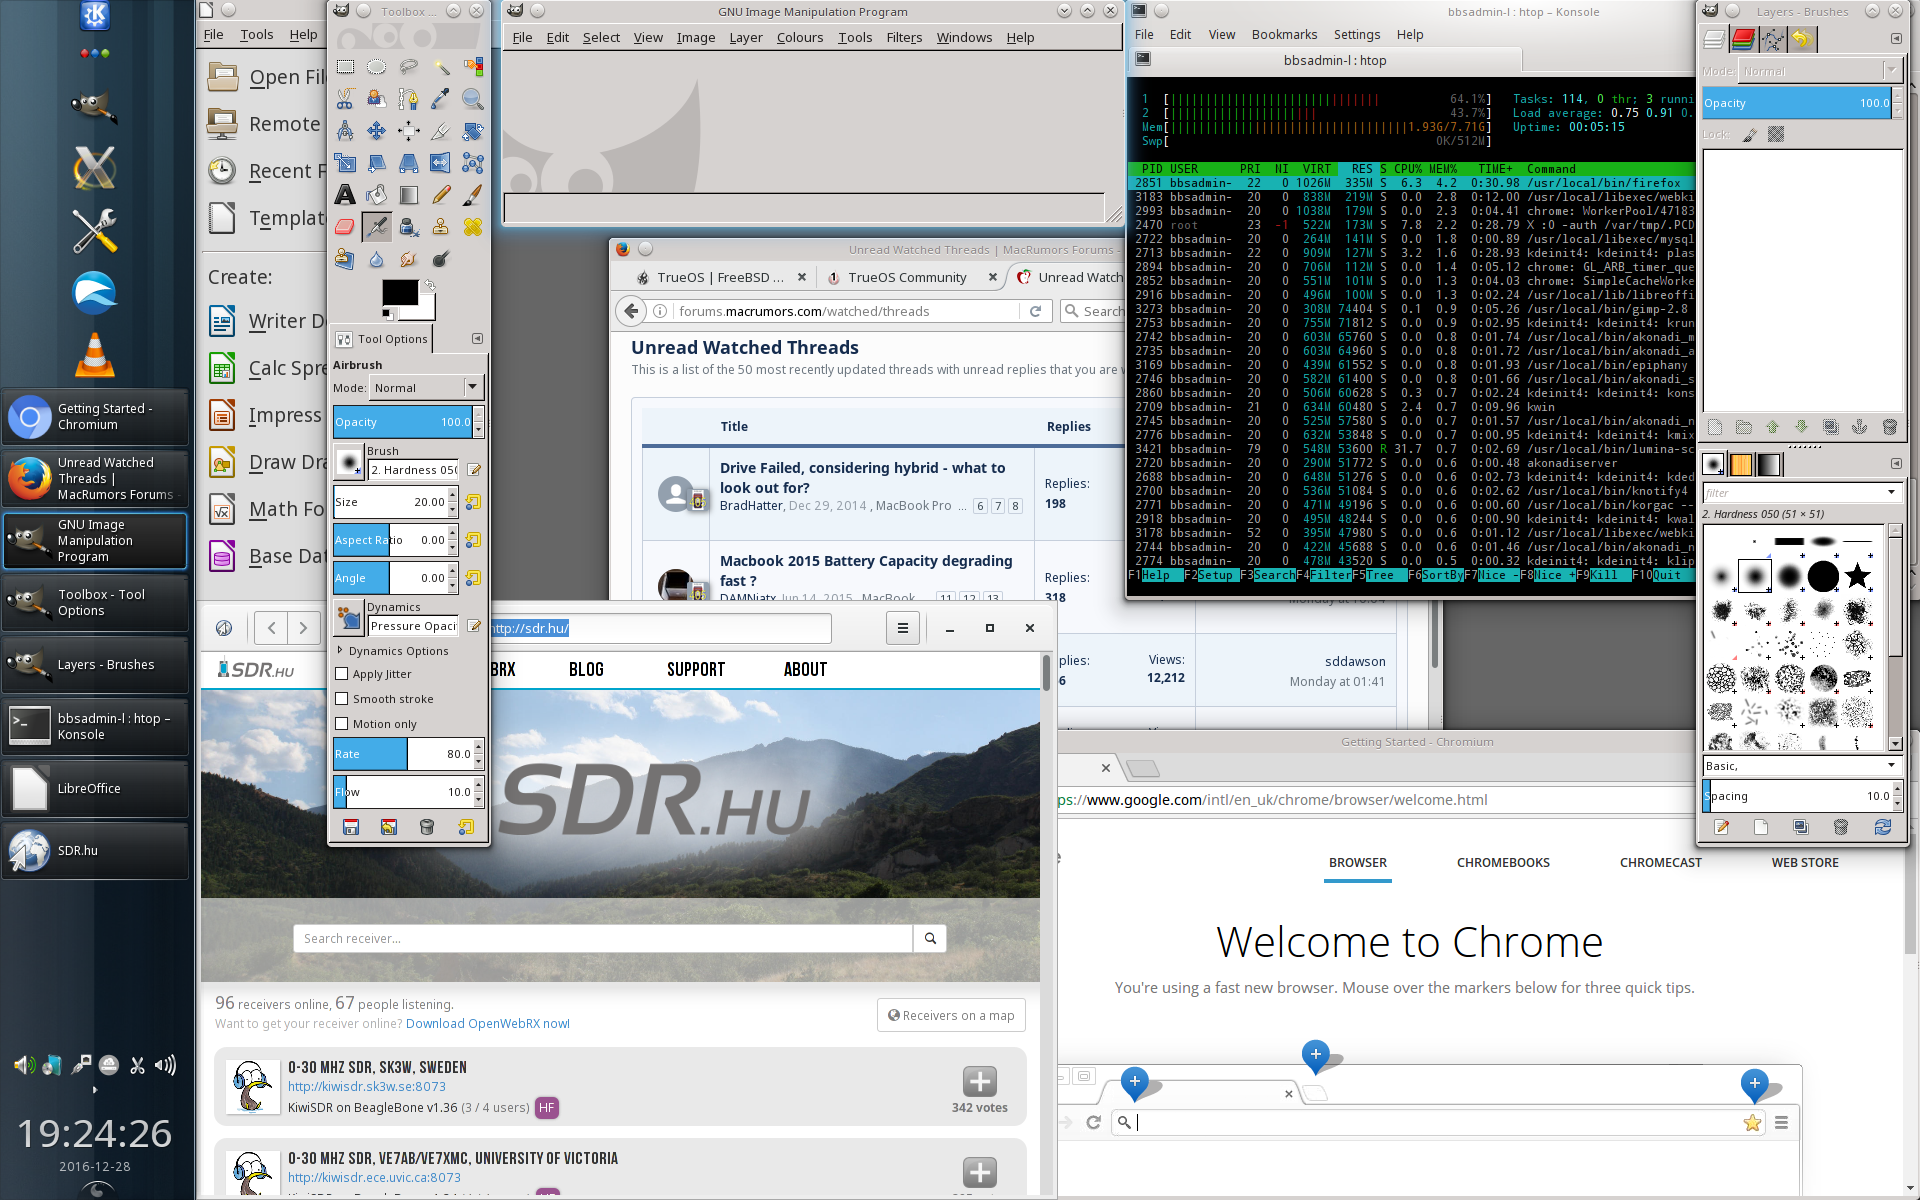Open the Brushes dock tab configuration arrow

(x=1896, y=464)
